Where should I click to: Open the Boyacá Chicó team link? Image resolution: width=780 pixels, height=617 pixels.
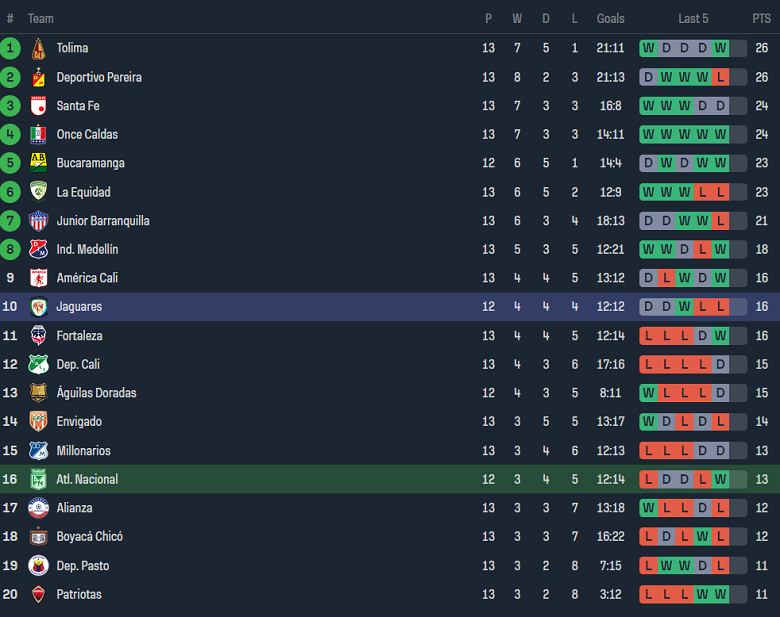pyautogui.click(x=90, y=537)
